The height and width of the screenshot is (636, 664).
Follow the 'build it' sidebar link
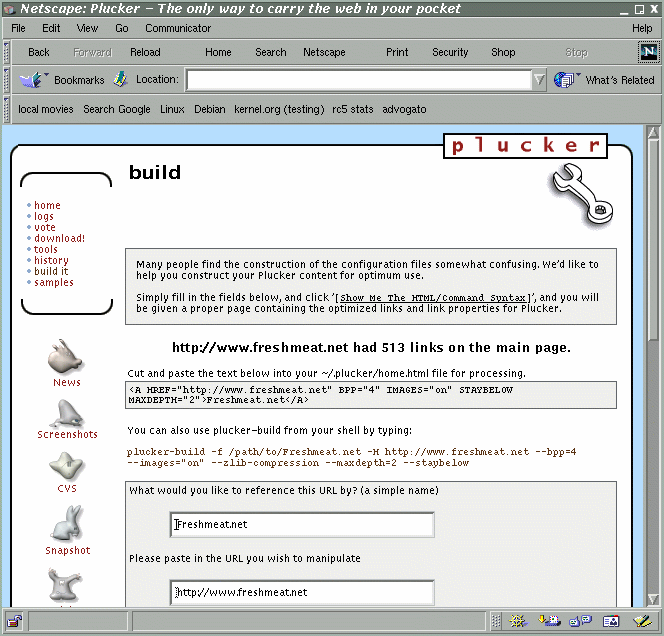[x=51, y=271]
